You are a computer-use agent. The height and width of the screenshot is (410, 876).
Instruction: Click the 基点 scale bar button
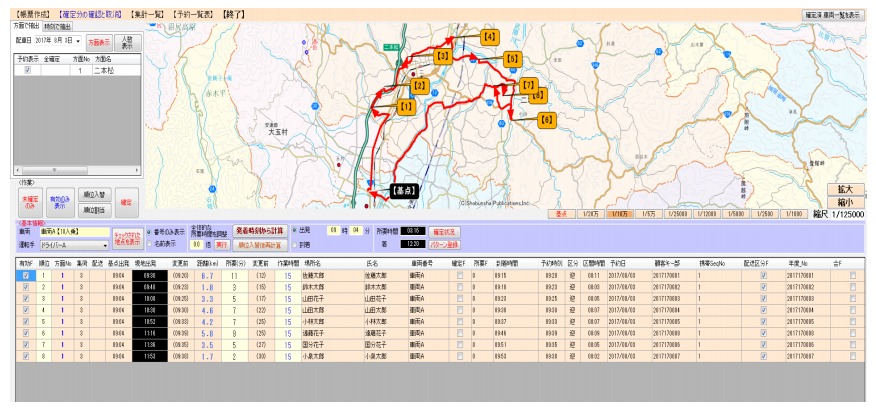click(x=560, y=214)
